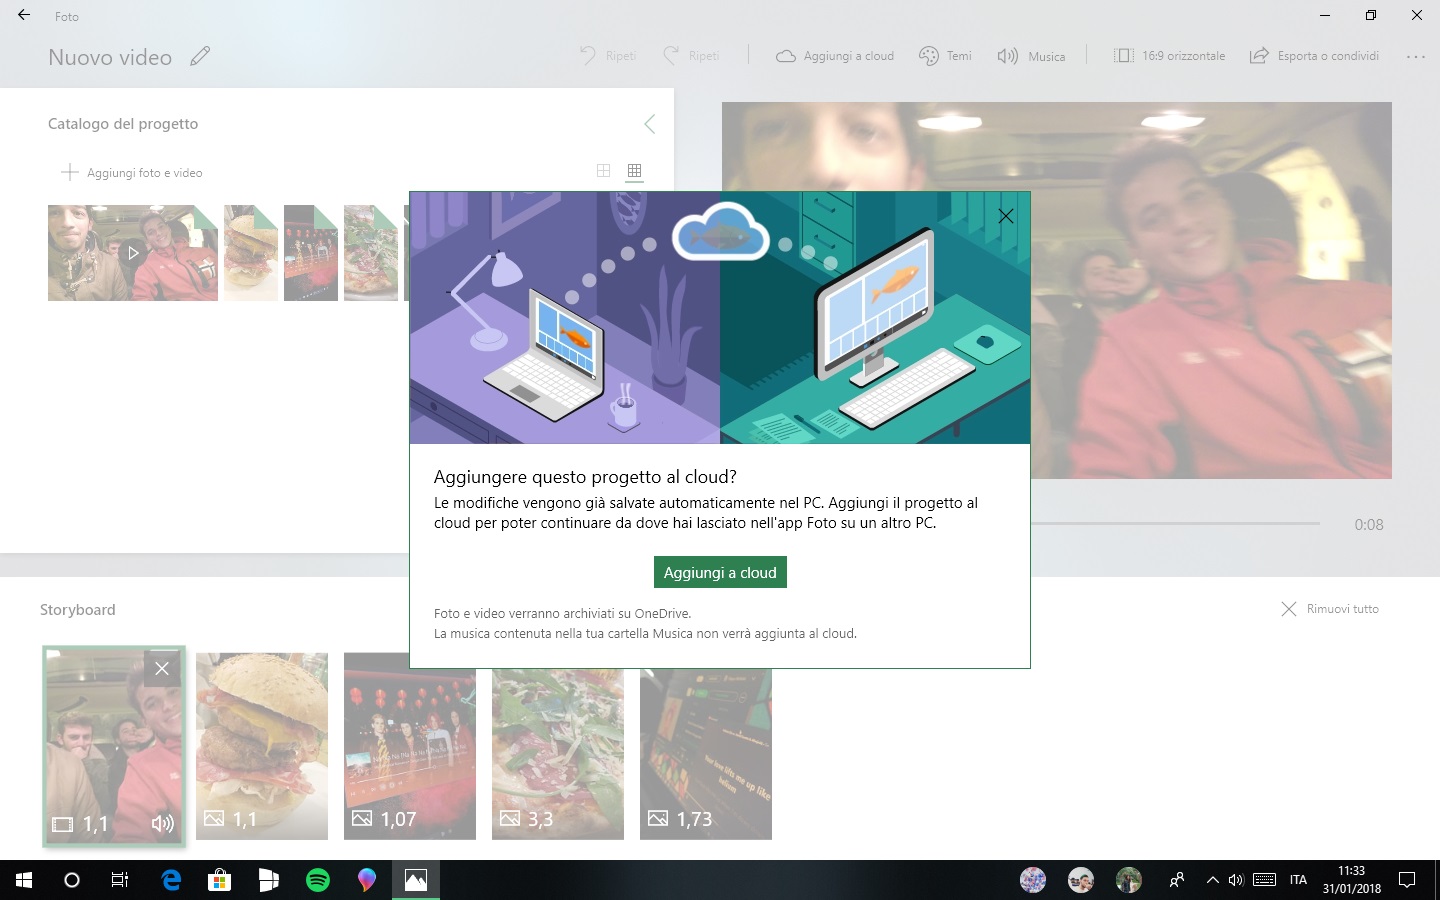Launch Microsoft Edge from taskbar
This screenshot has height=900, width=1440.
pyautogui.click(x=171, y=880)
